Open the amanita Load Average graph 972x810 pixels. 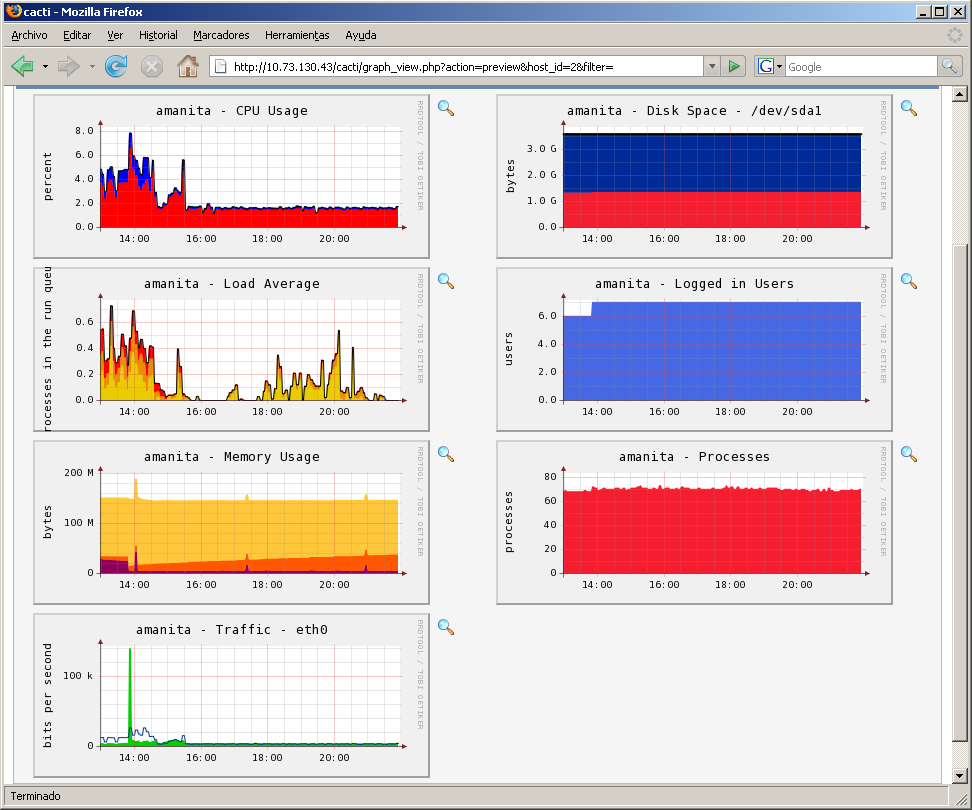pos(231,350)
